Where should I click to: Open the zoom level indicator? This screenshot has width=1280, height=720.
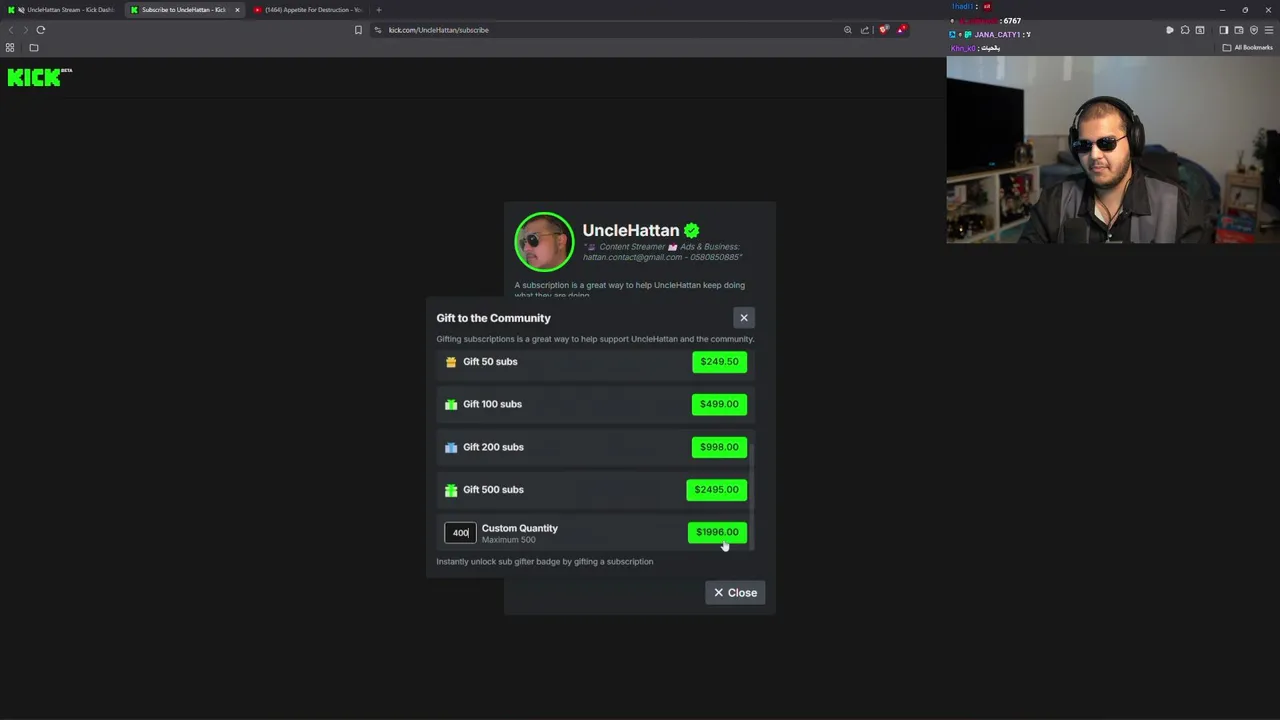[x=848, y=30]
